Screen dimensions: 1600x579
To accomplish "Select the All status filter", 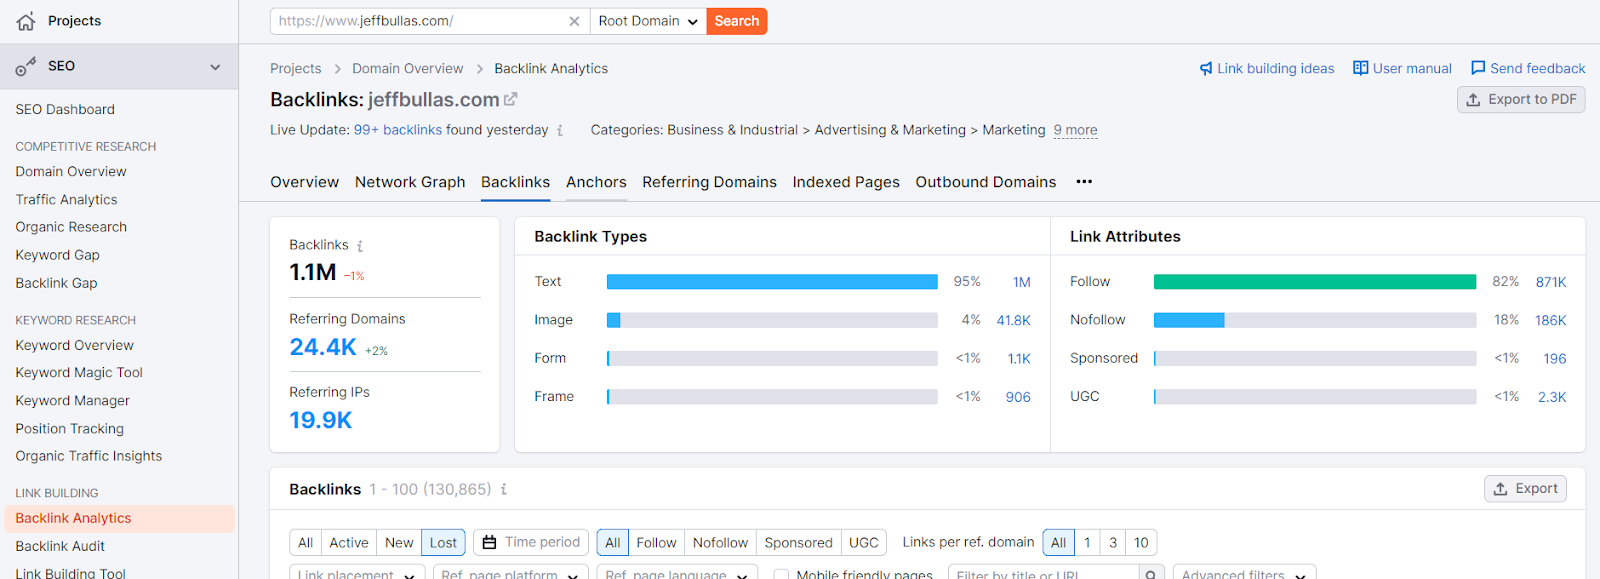I will click(x=306, y=542).
